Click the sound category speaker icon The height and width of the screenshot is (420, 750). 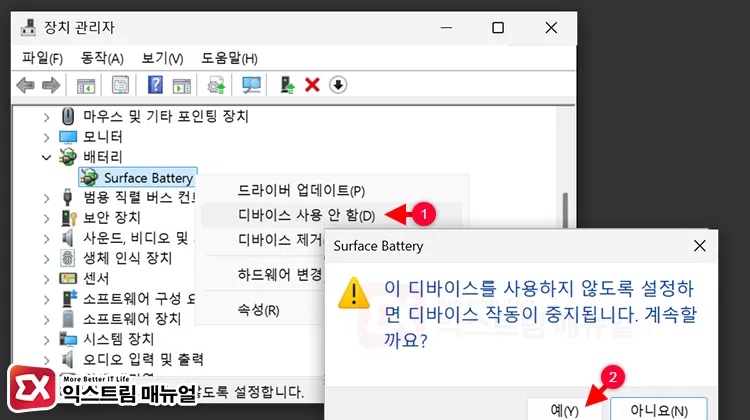coord(67,238)
